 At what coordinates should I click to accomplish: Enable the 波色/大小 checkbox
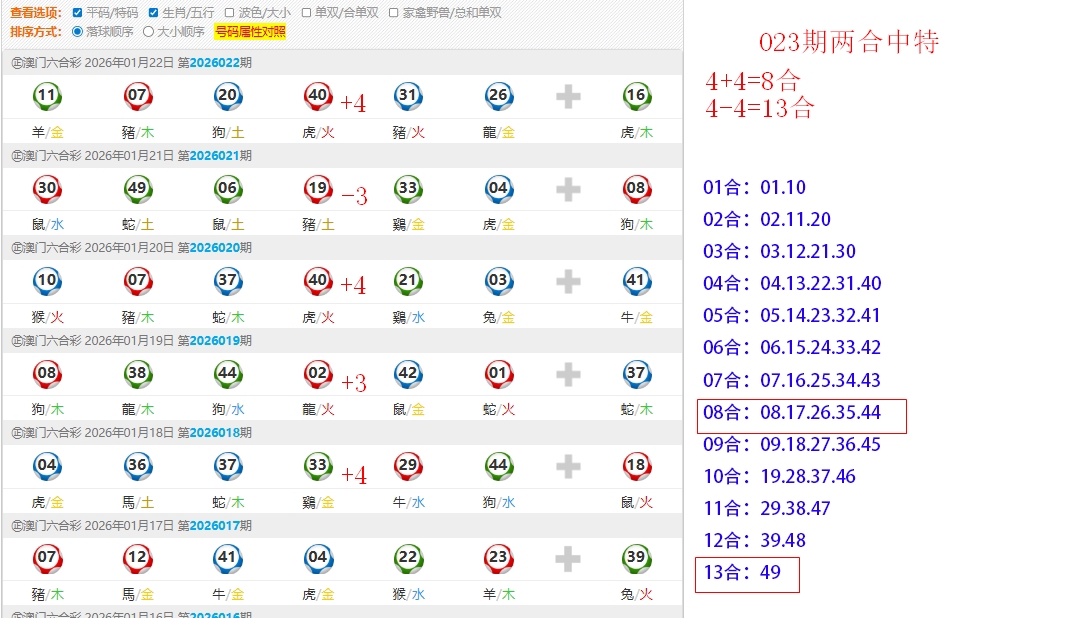tap(230, 13)
